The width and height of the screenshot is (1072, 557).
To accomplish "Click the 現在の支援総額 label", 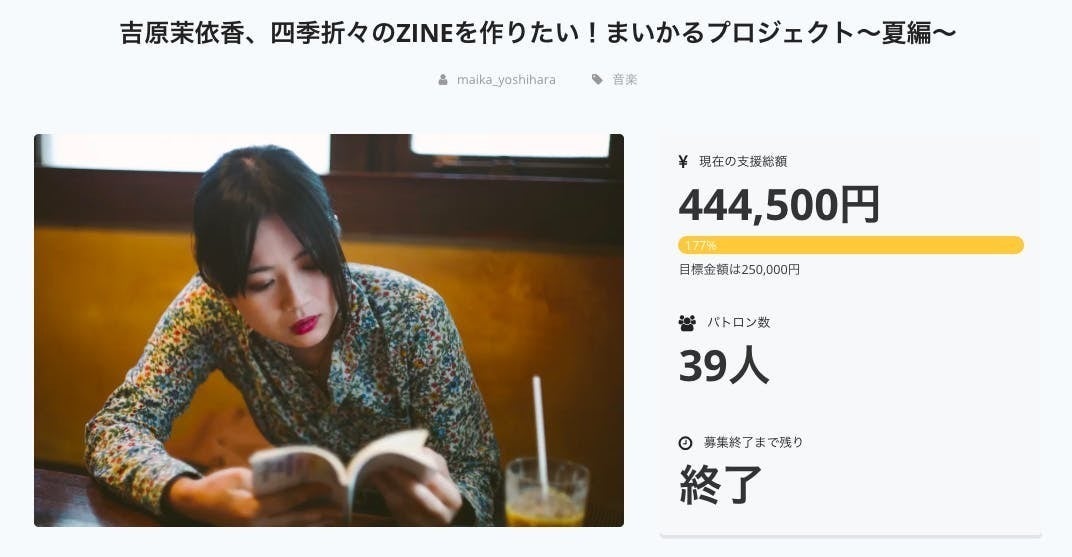I will coord(743,162).
